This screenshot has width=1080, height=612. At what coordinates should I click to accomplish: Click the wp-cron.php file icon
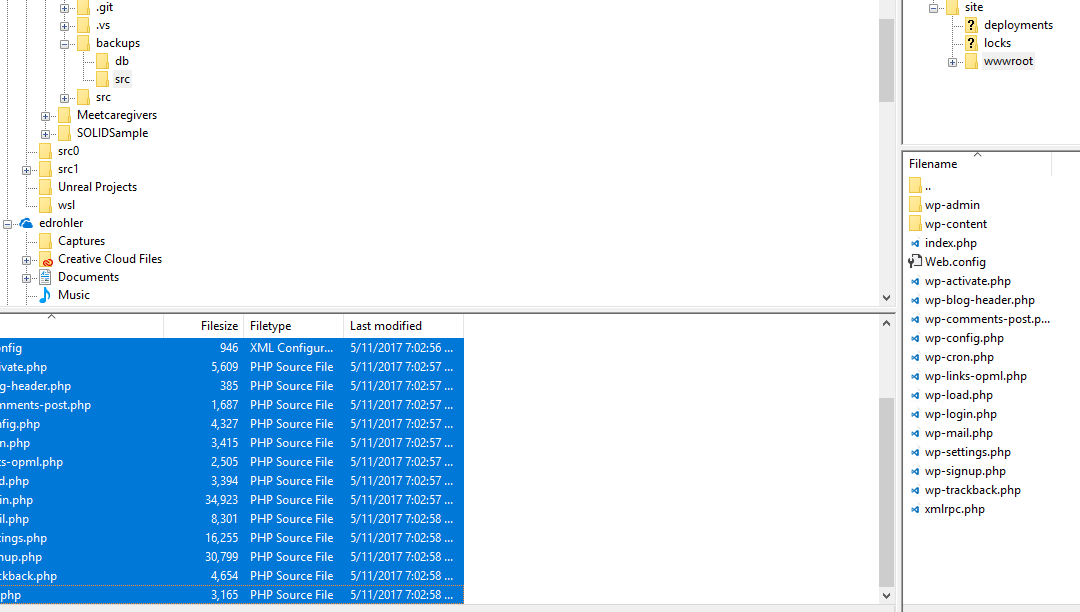tap(915, 357)
